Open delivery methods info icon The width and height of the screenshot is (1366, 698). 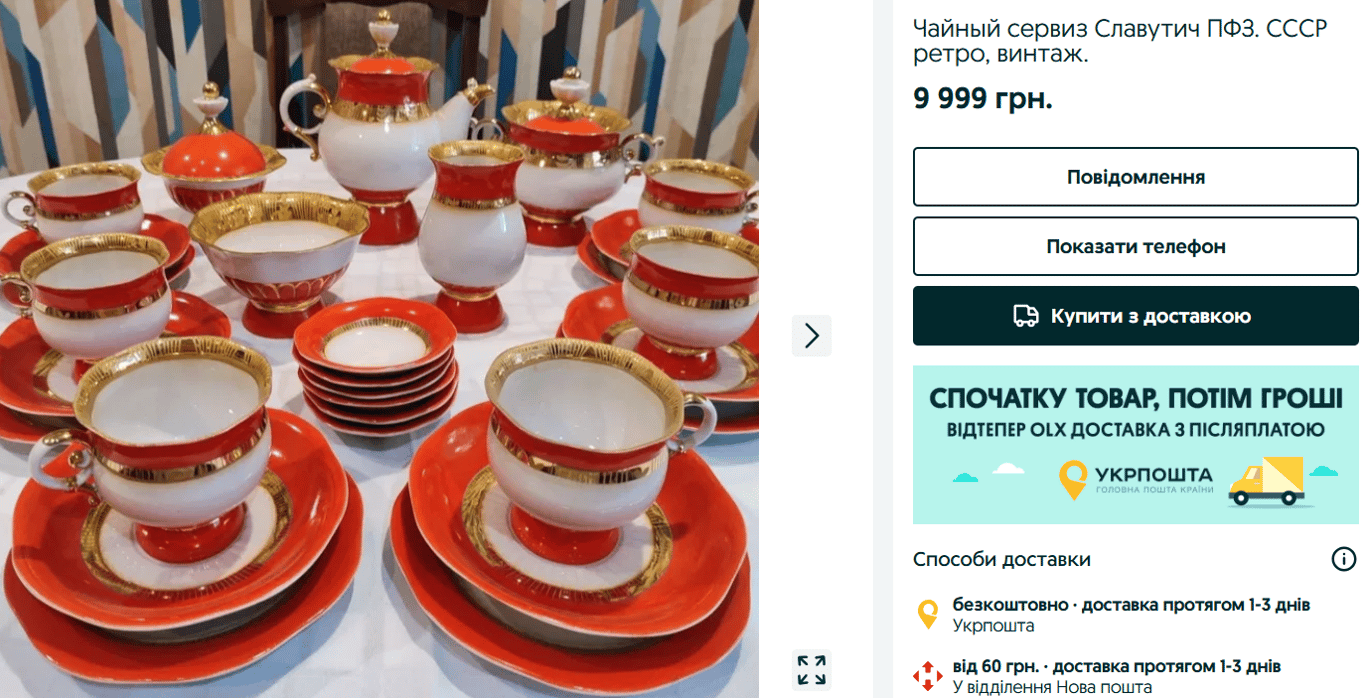pyautogui.click(x=1344, y=559)
